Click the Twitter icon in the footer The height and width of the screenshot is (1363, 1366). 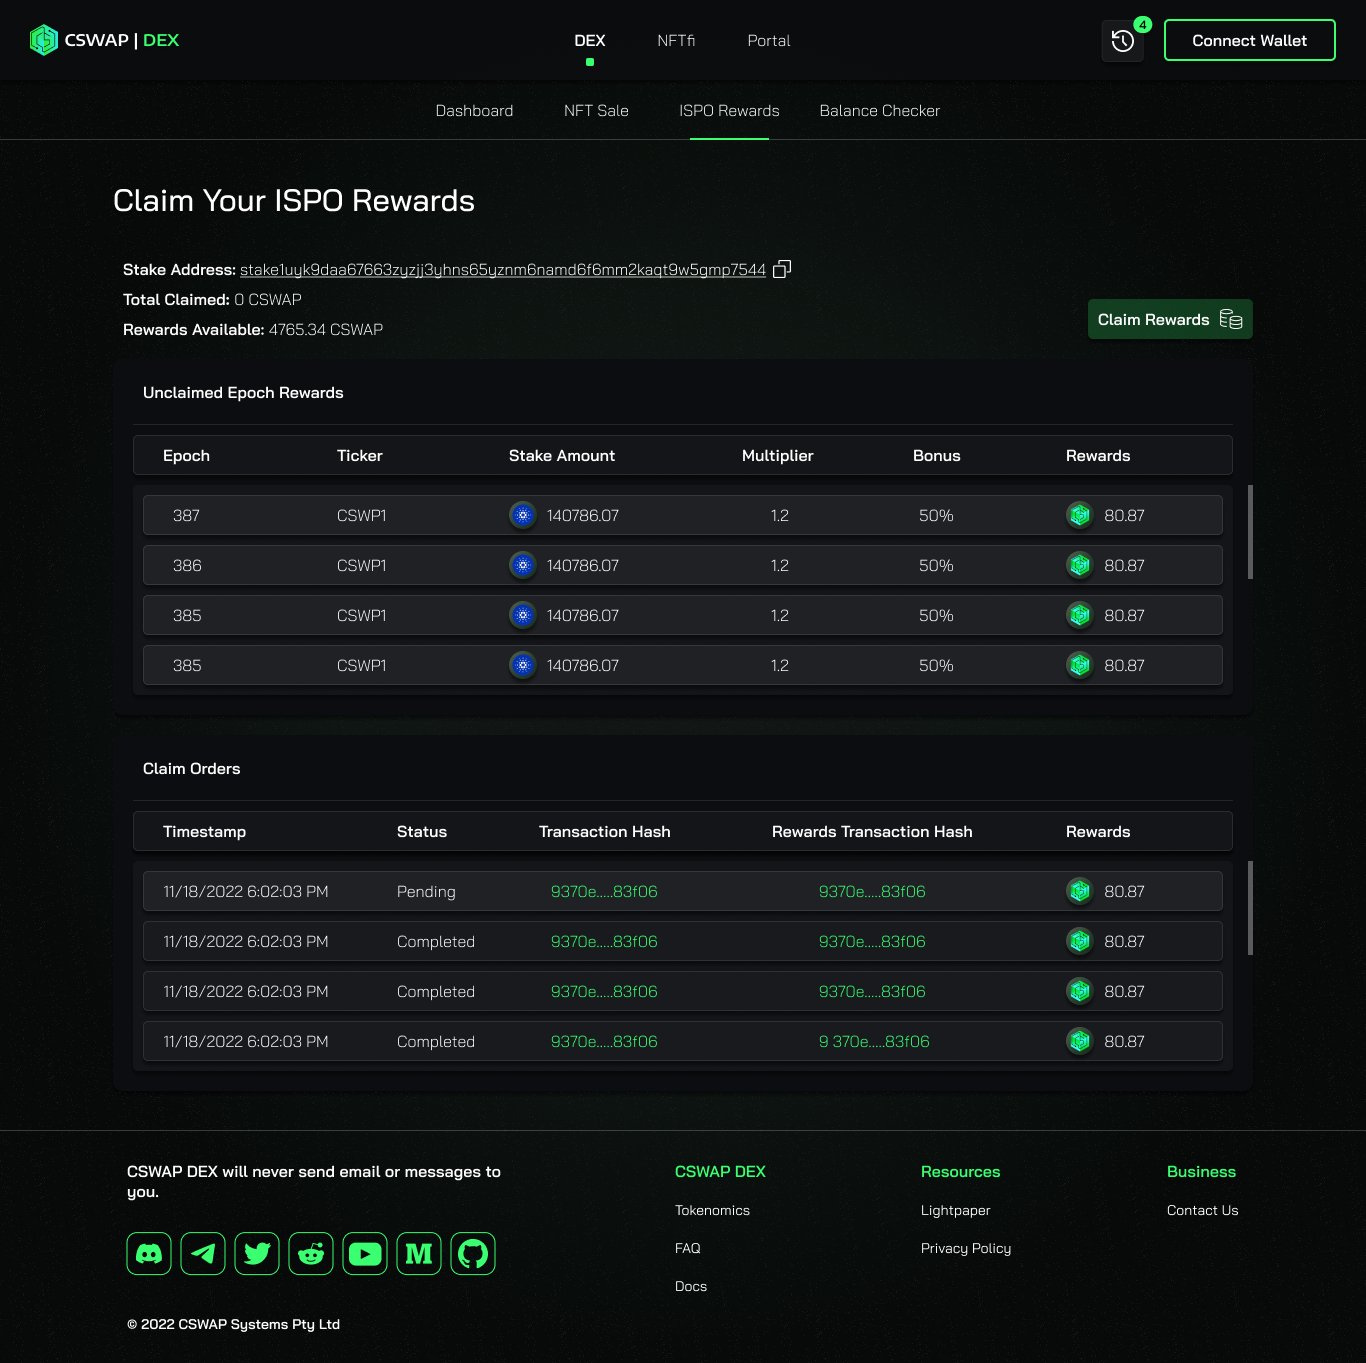256,1253
